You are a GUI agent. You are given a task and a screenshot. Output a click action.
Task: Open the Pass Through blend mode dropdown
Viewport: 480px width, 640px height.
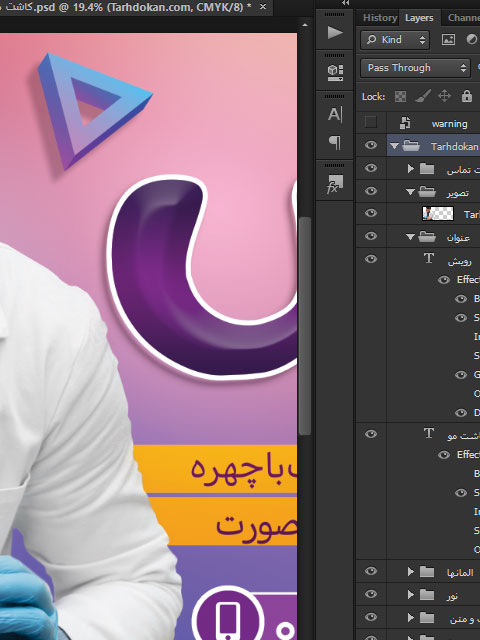(x=416, y=67)
